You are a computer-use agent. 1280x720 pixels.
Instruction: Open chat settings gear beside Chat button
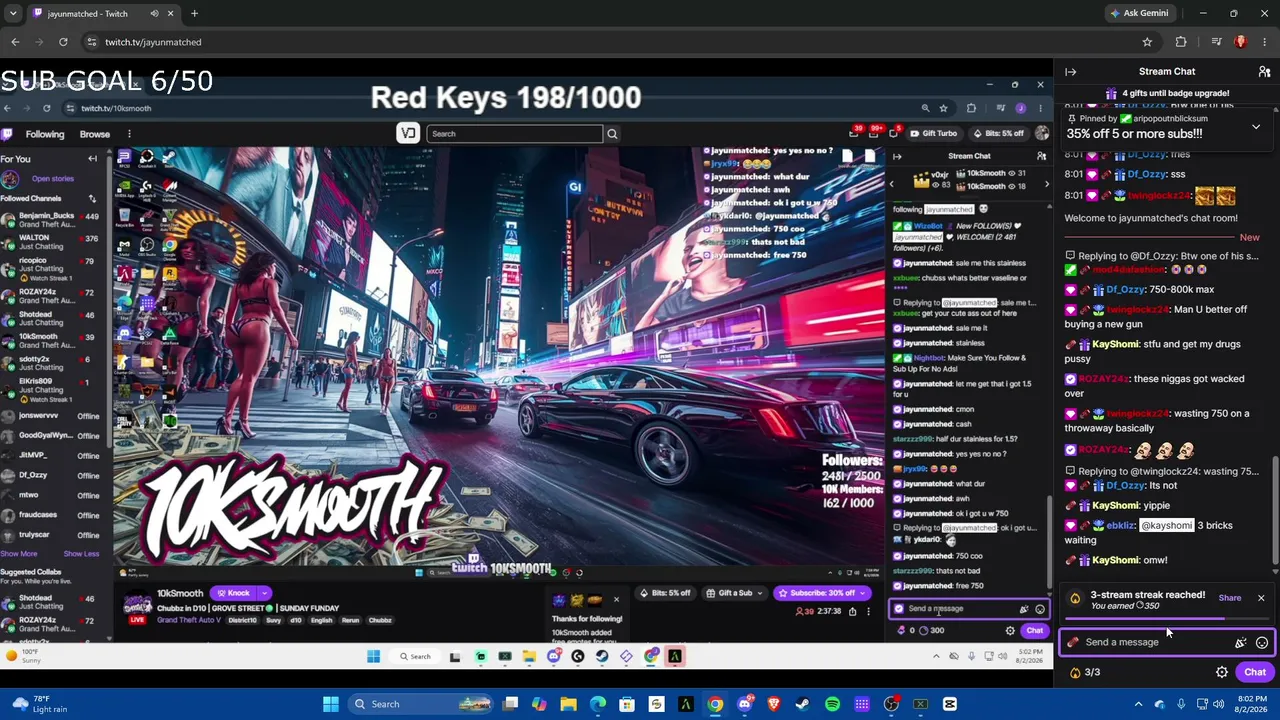1222,672
